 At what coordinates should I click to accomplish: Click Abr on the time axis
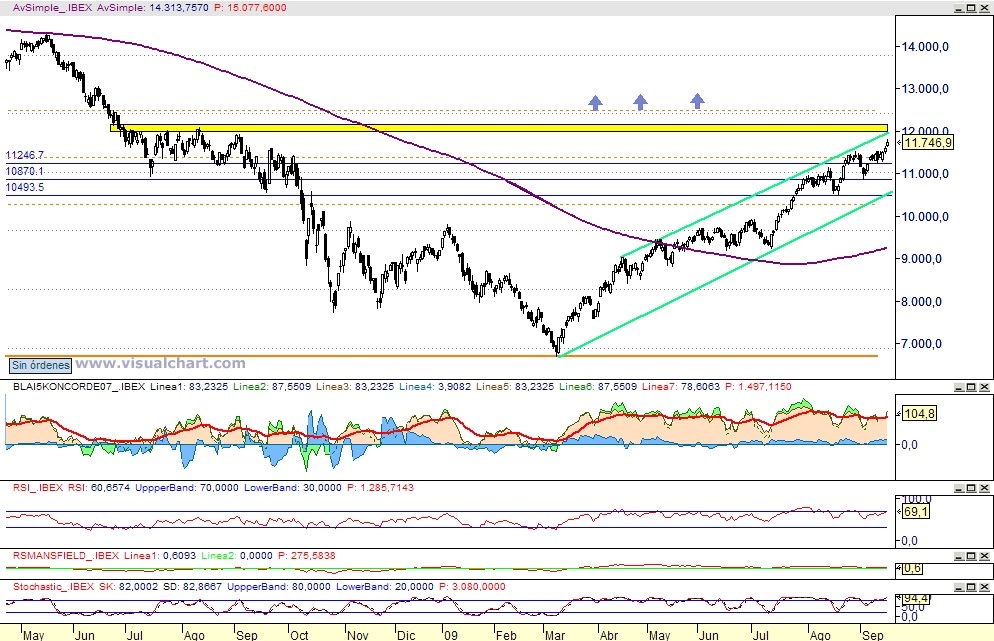pos(609,635)
